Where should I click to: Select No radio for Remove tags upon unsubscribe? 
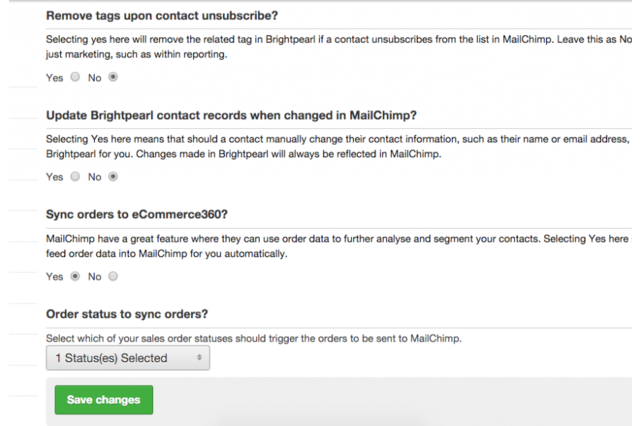pyautogui.click(x=112, y=77)
